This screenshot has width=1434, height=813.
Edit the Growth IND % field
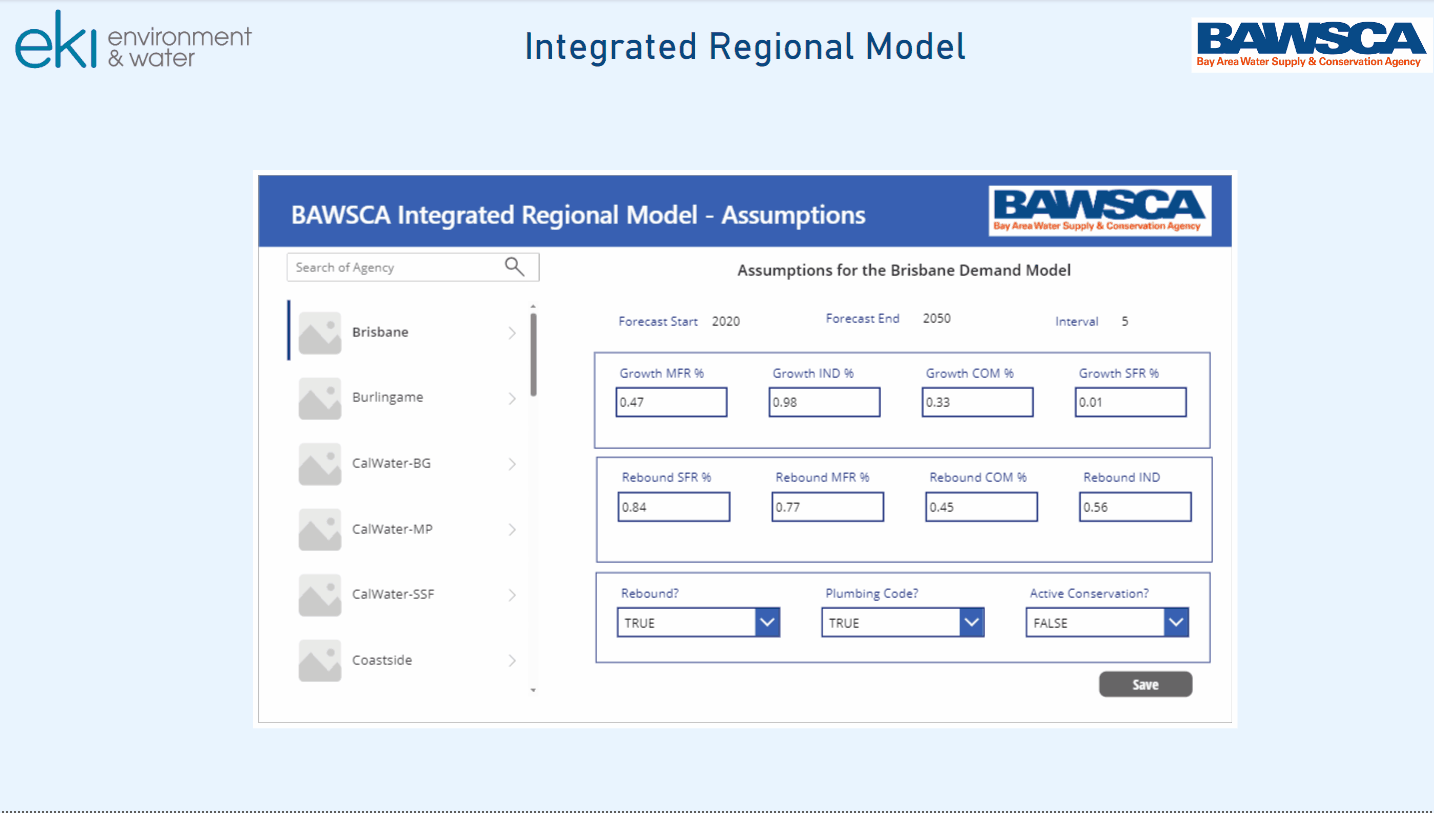[x=824, y=402]
